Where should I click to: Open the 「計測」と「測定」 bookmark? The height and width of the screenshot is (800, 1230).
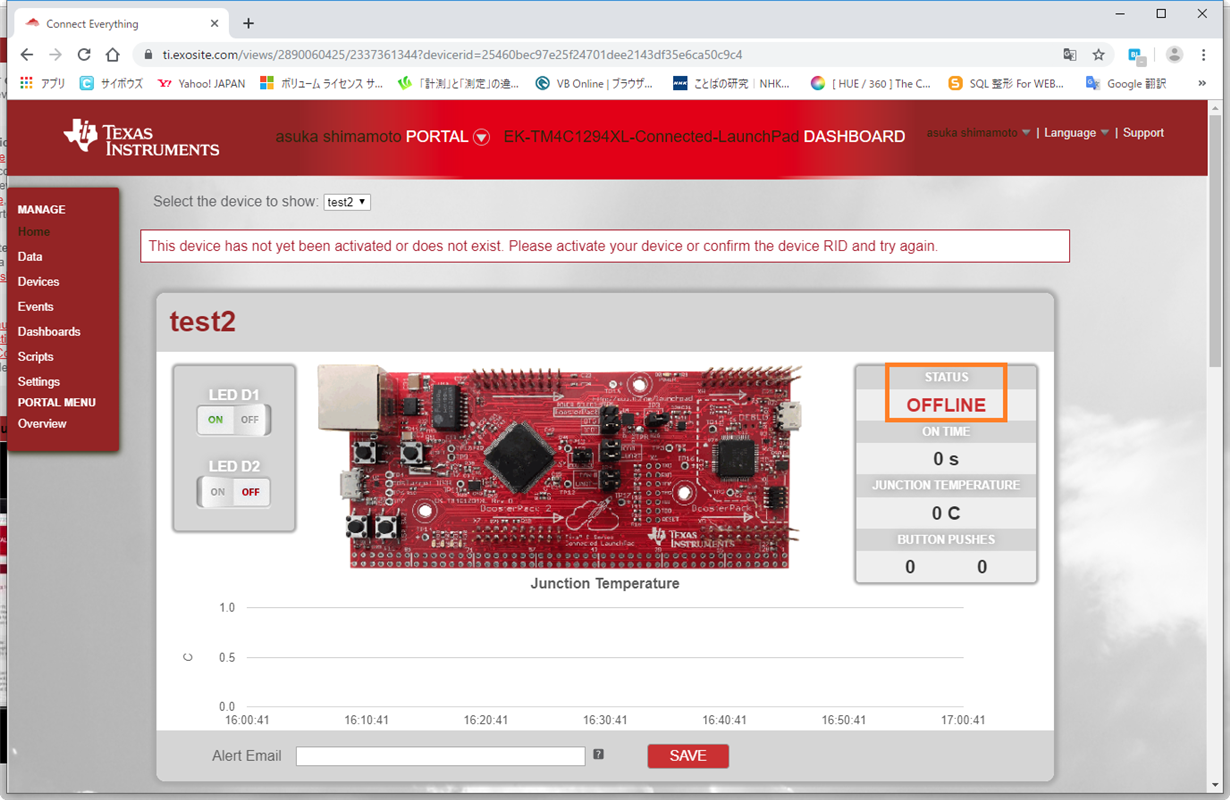click(459, 84)
